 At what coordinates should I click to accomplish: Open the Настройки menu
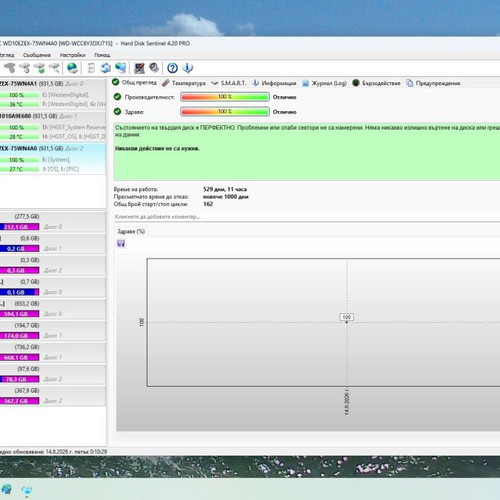tap(72, 55)
